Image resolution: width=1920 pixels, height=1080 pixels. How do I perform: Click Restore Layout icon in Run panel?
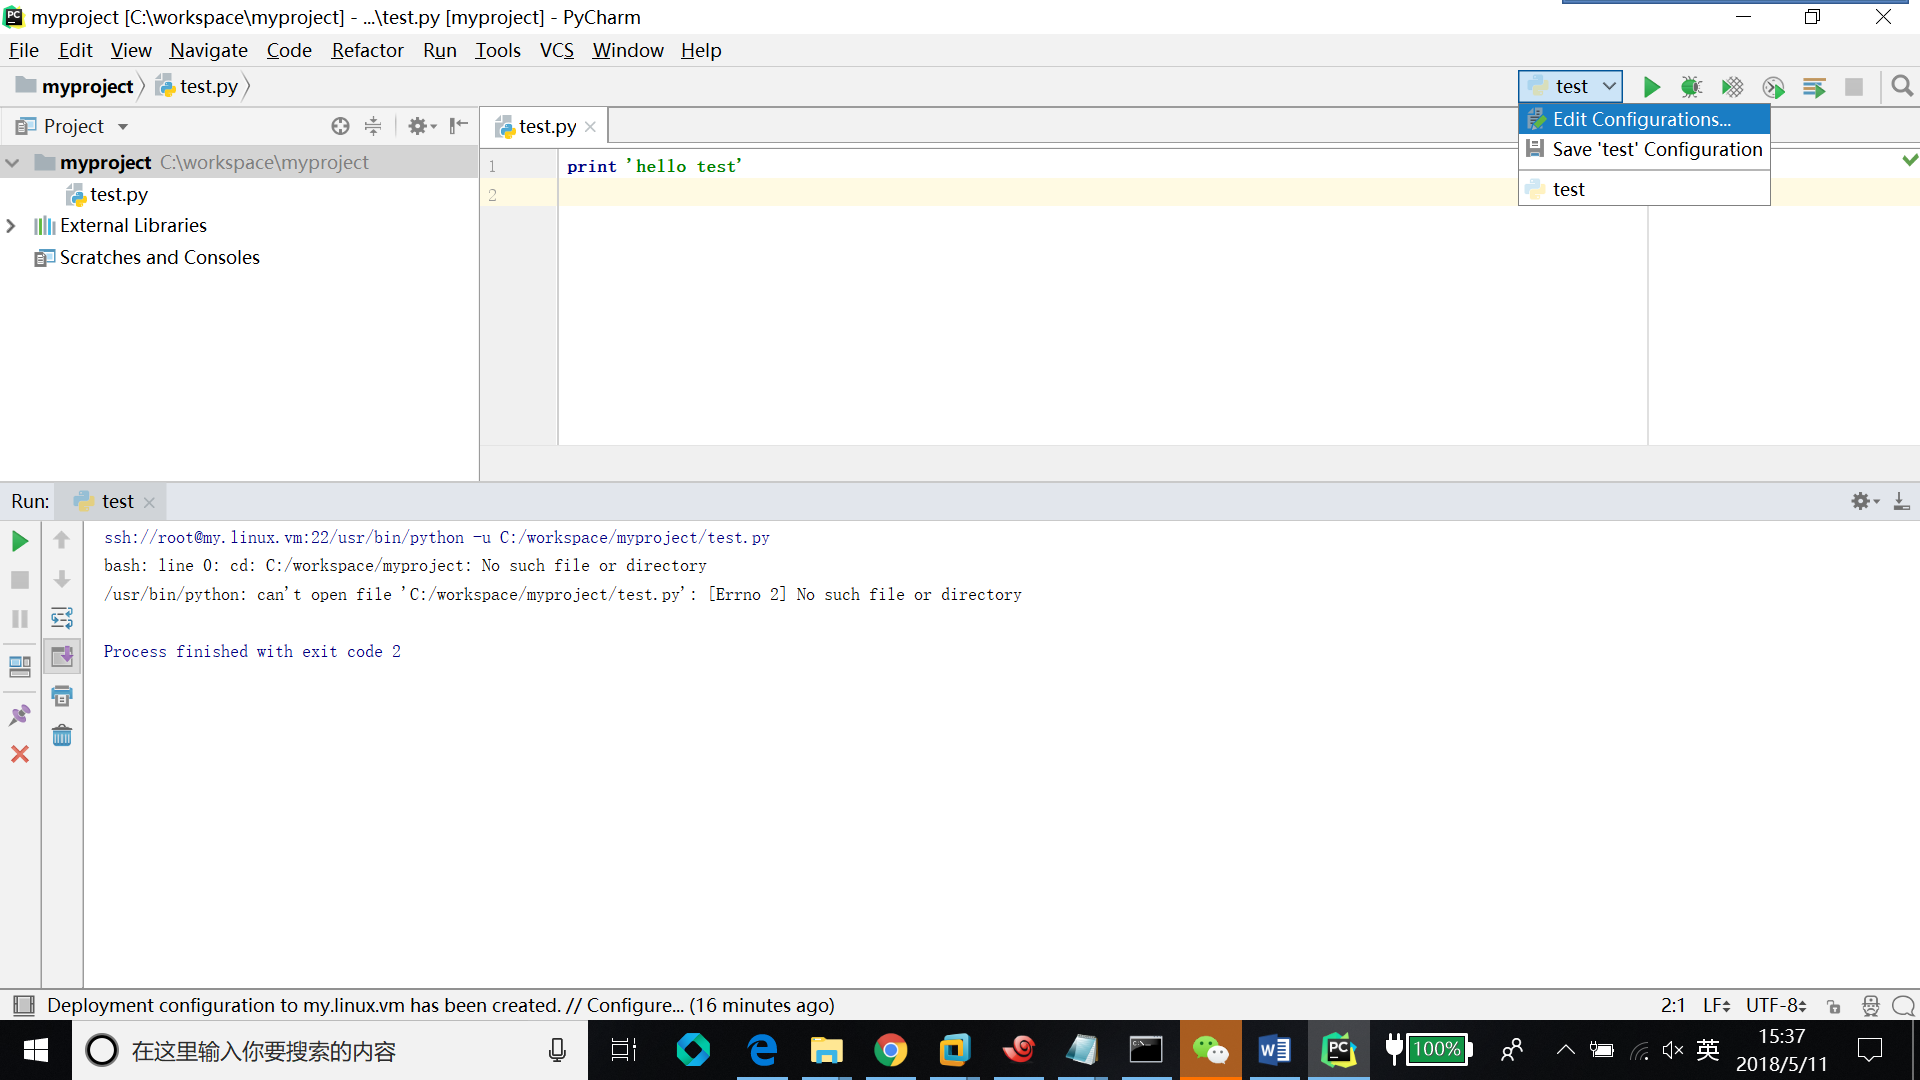(x=20, y=666)
